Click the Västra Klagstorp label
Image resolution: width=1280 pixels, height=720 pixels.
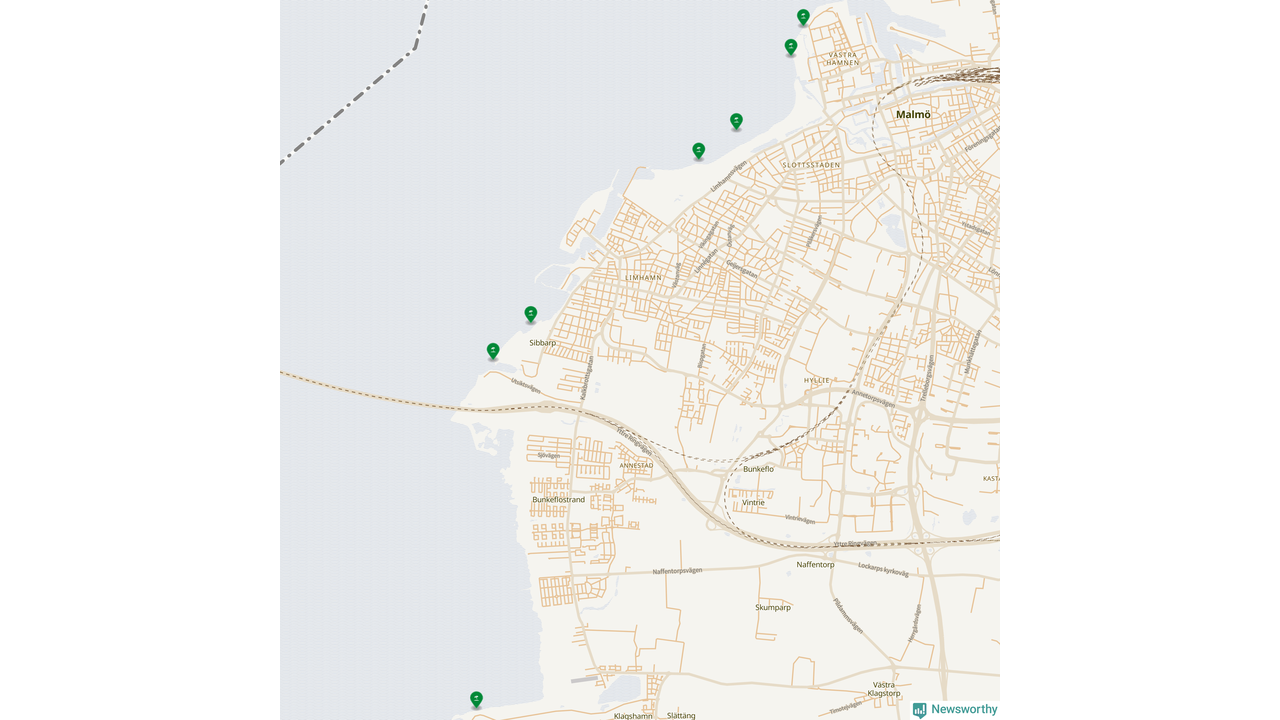coord(884,689)
